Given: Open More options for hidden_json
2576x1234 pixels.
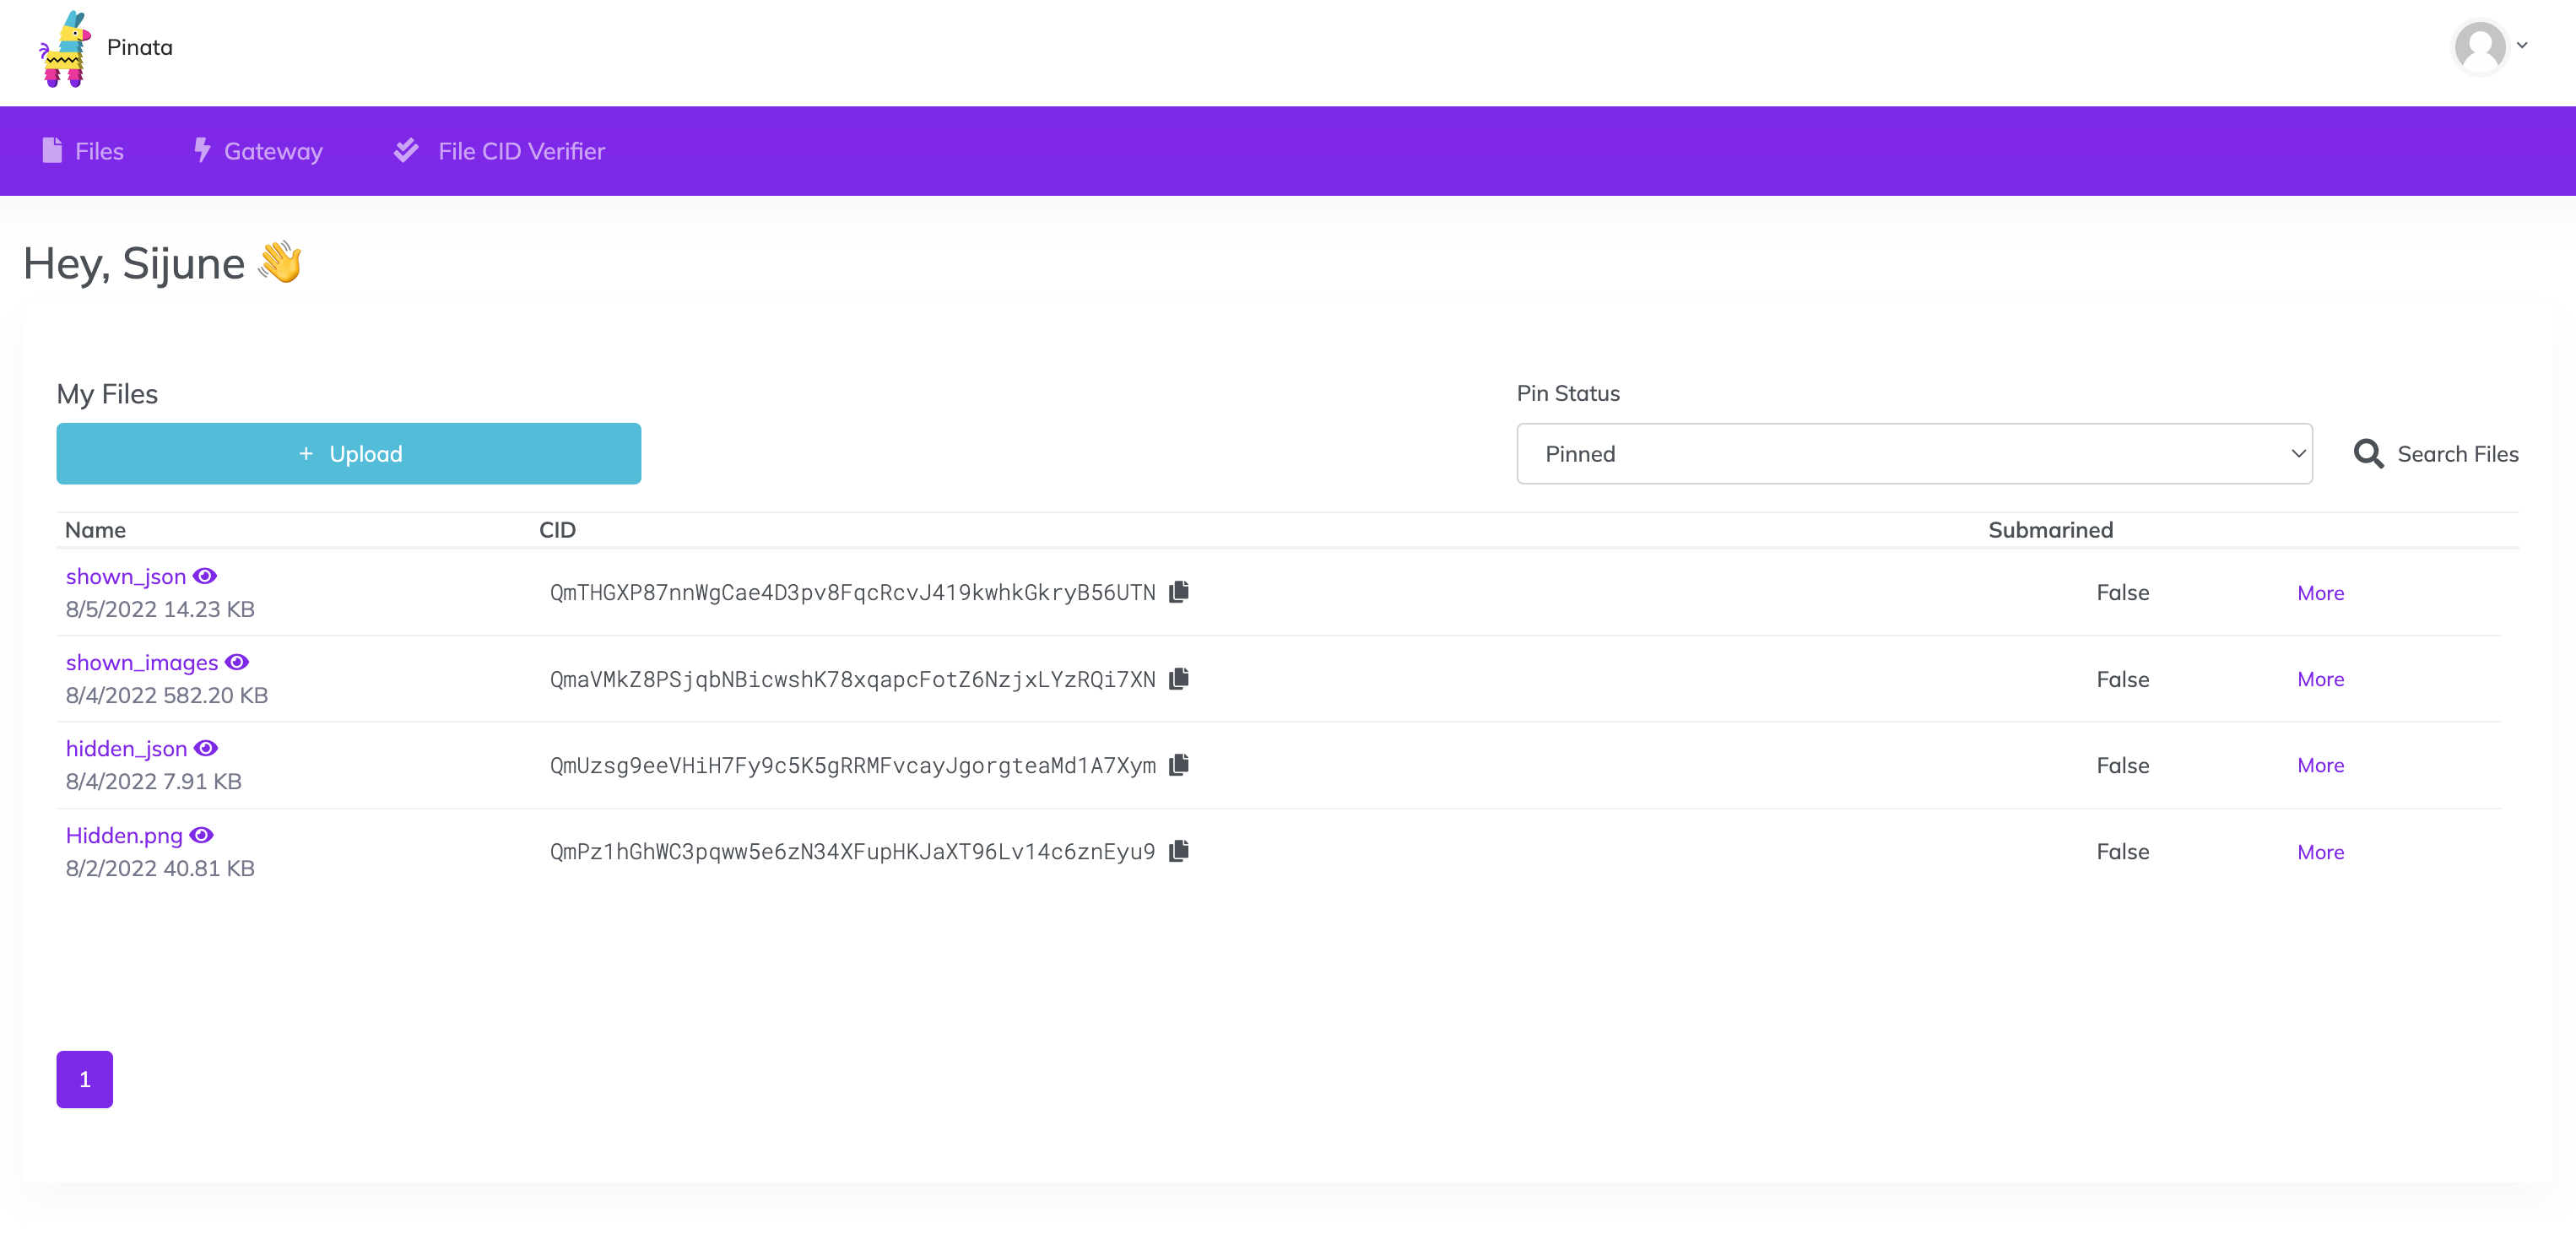Looking at the screenshot, I should click(x=2320, y=765).
